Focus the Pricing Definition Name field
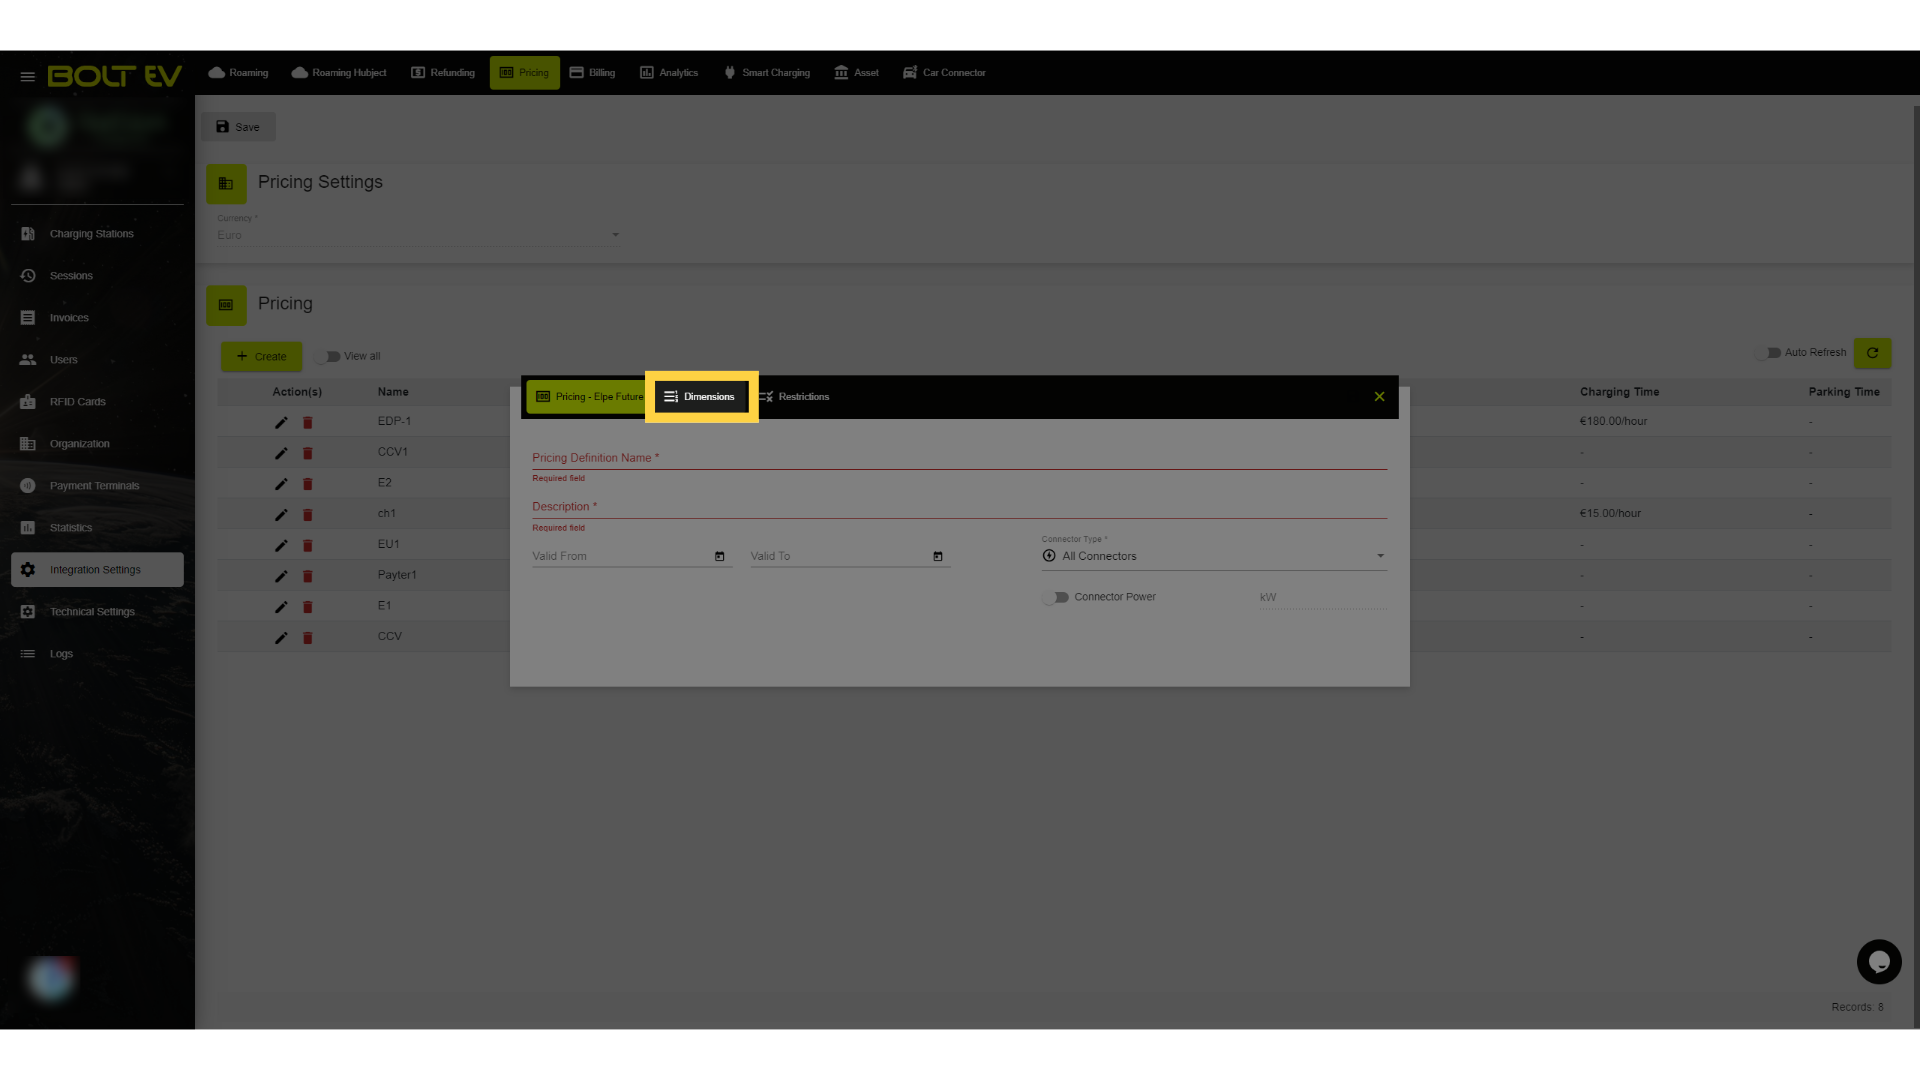This screenshot has width=1920, height=1080. pos(959,458)
